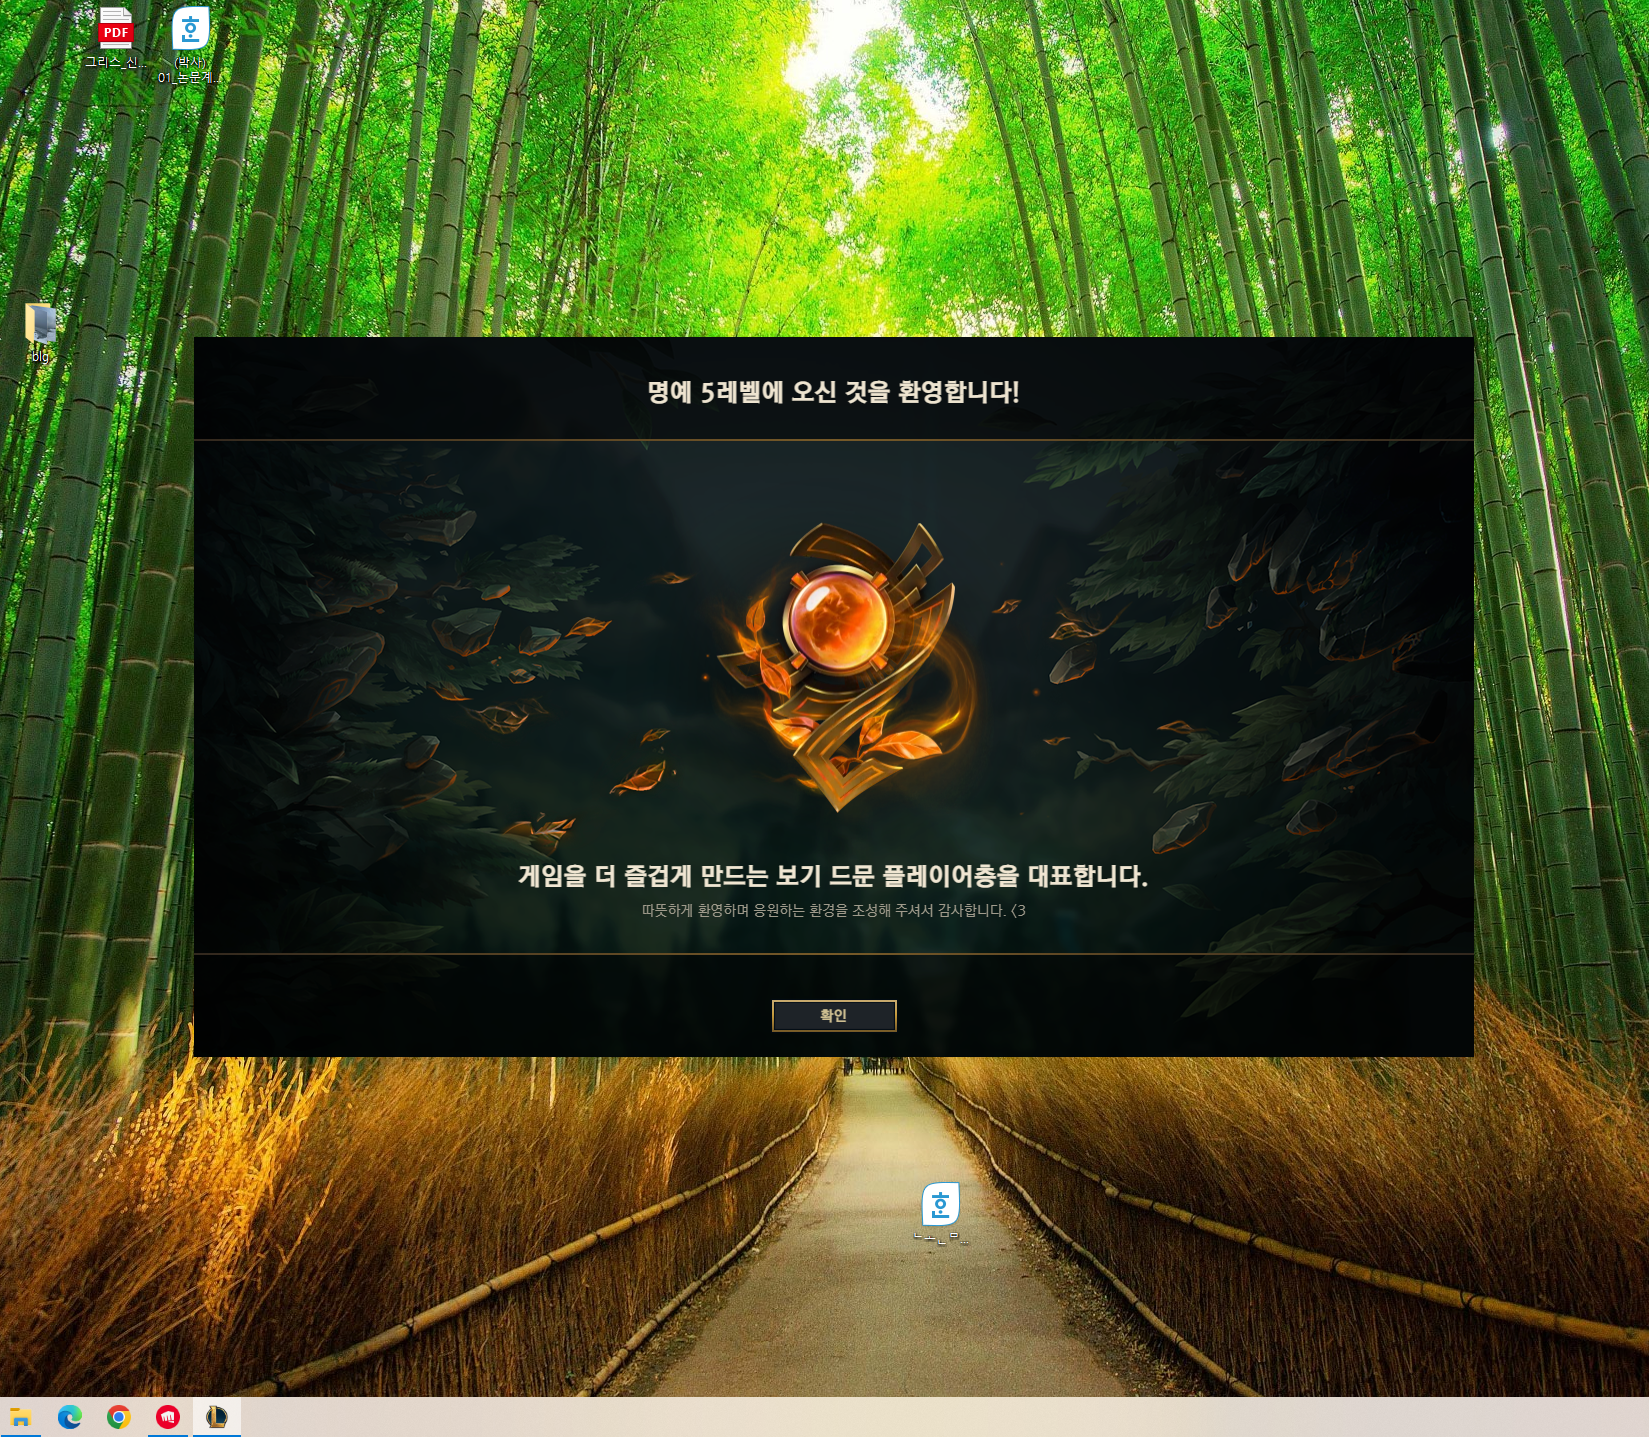The width and height of the screenshot is (1649, 1437).
Task: Click the 01_논문계 document name label
Action: click(189, 77)
